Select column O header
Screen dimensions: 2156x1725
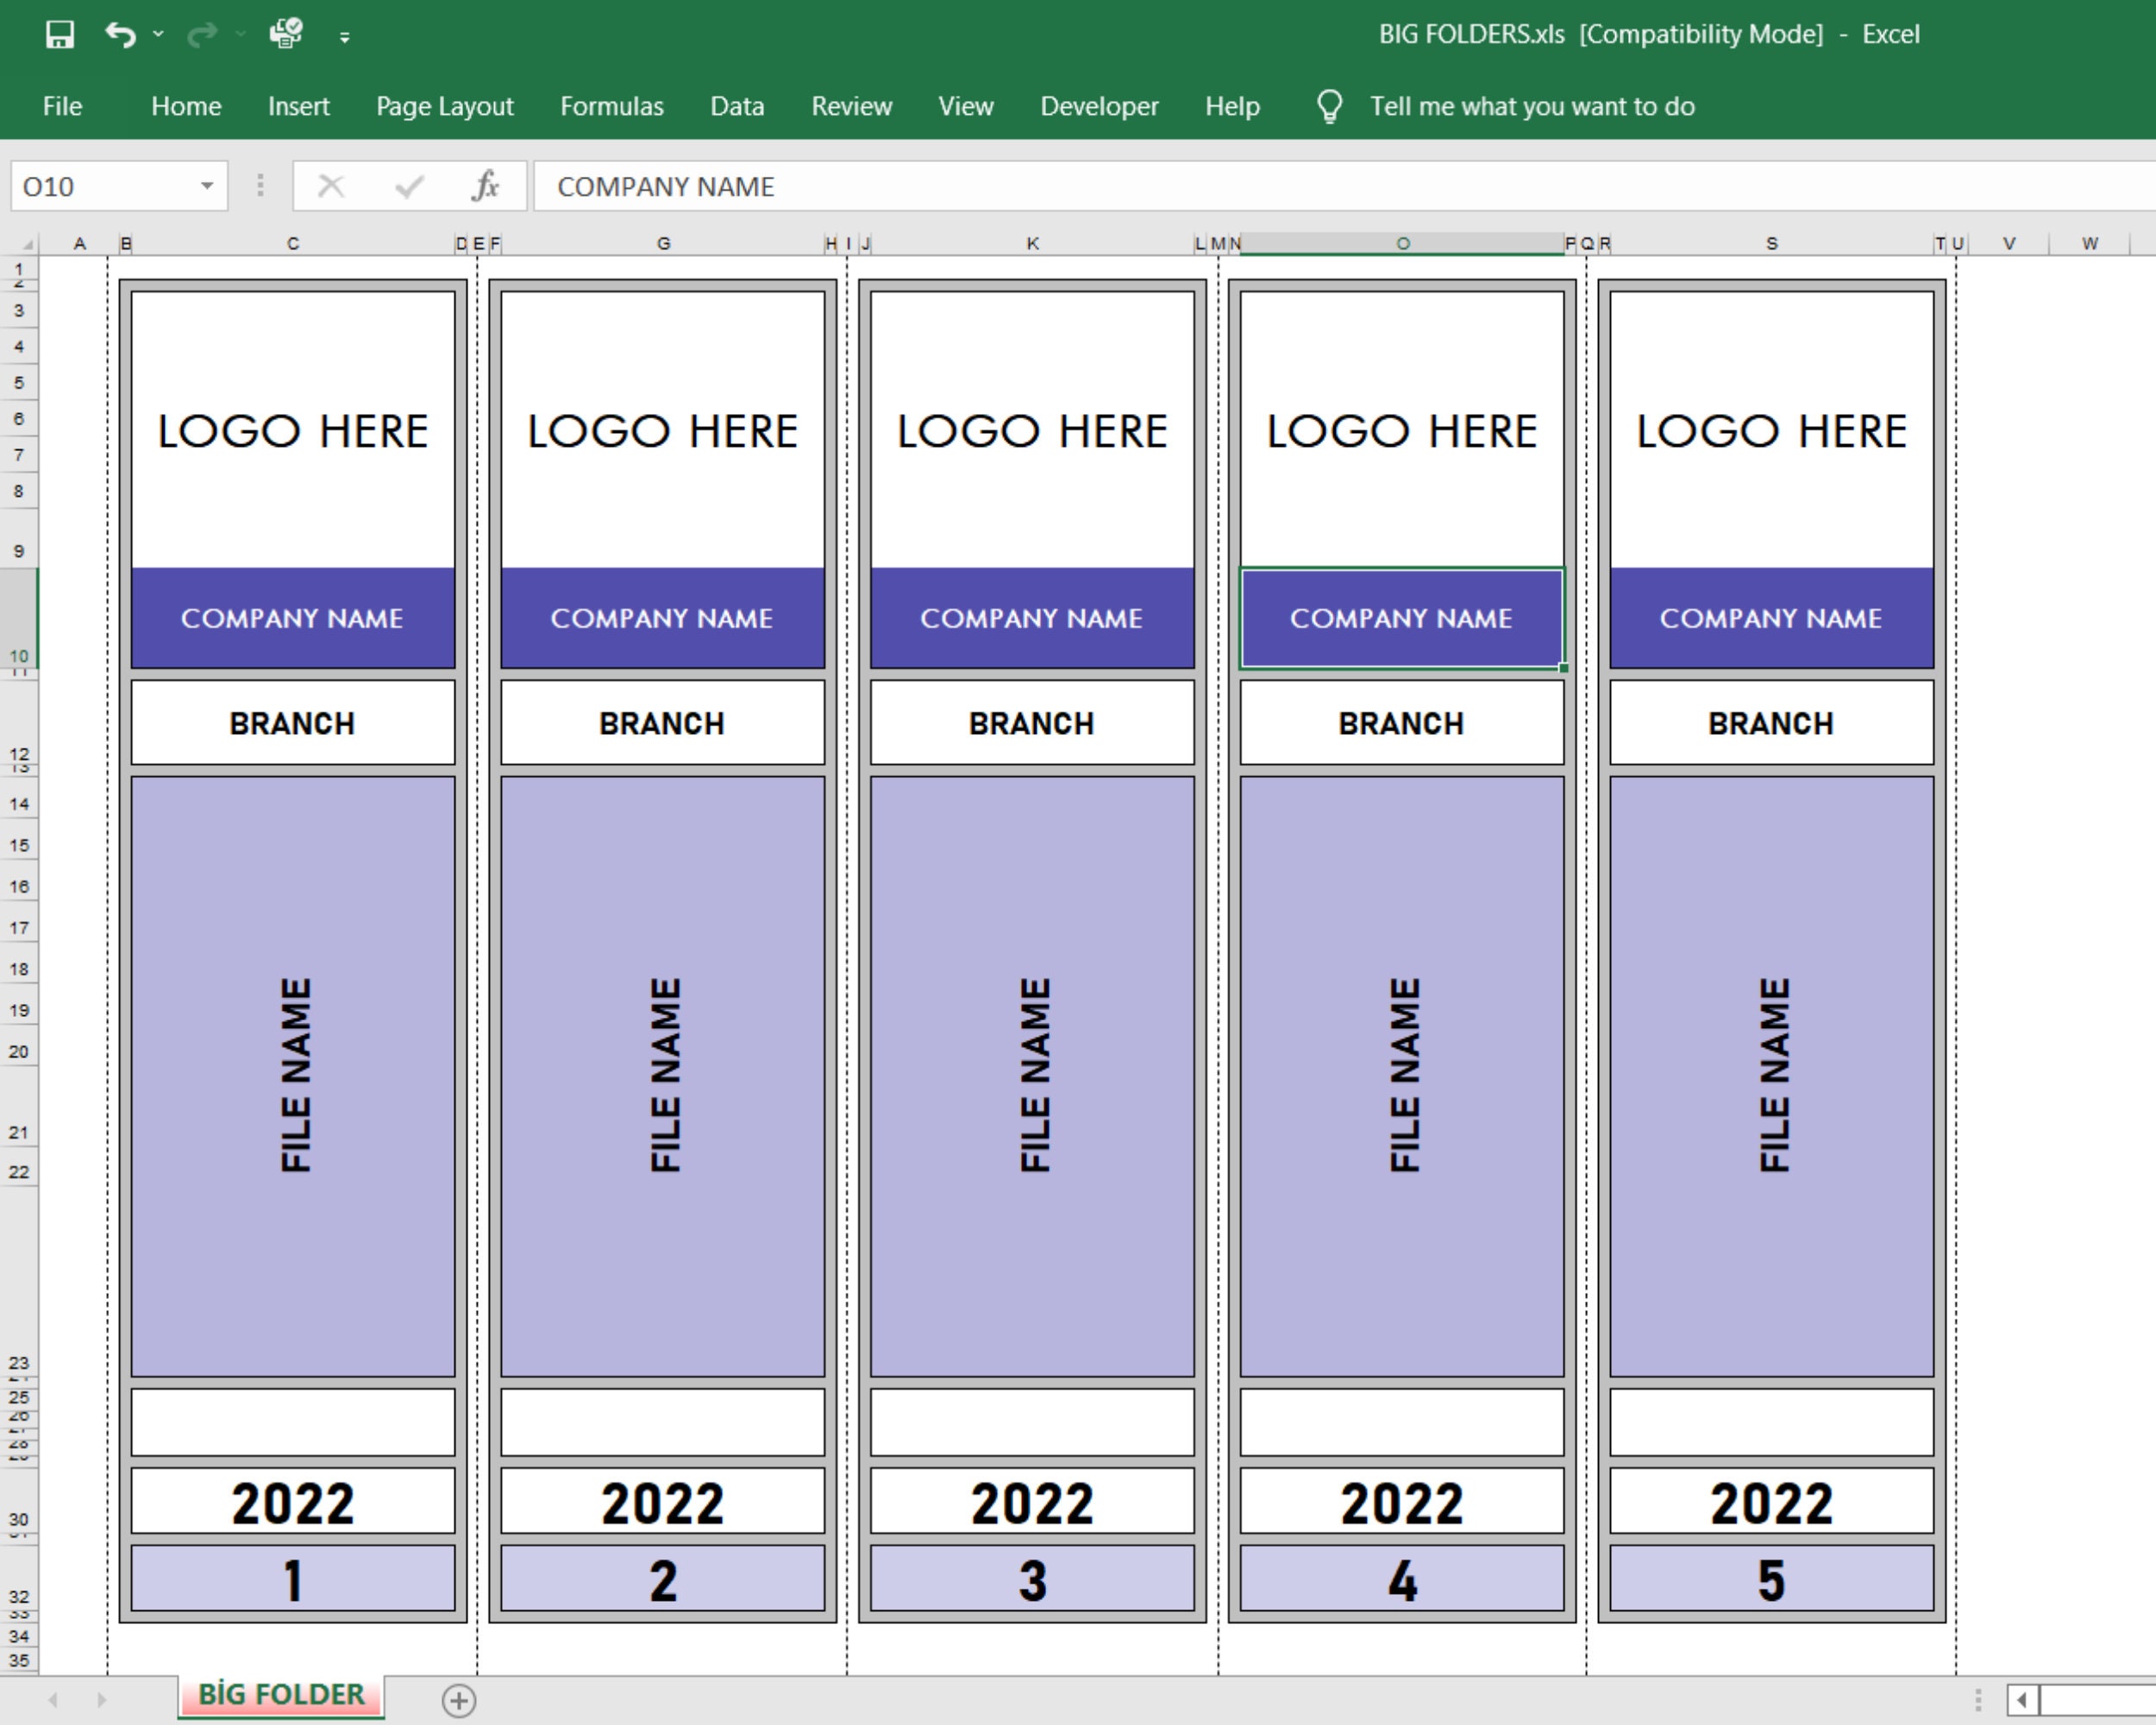pyautogui.click(x=1402, y=244)
